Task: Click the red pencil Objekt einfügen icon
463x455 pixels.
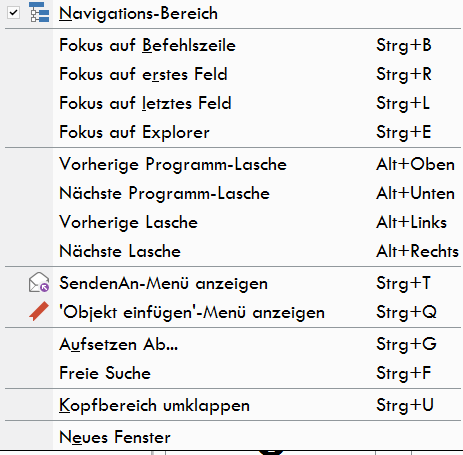Action: 39,311
